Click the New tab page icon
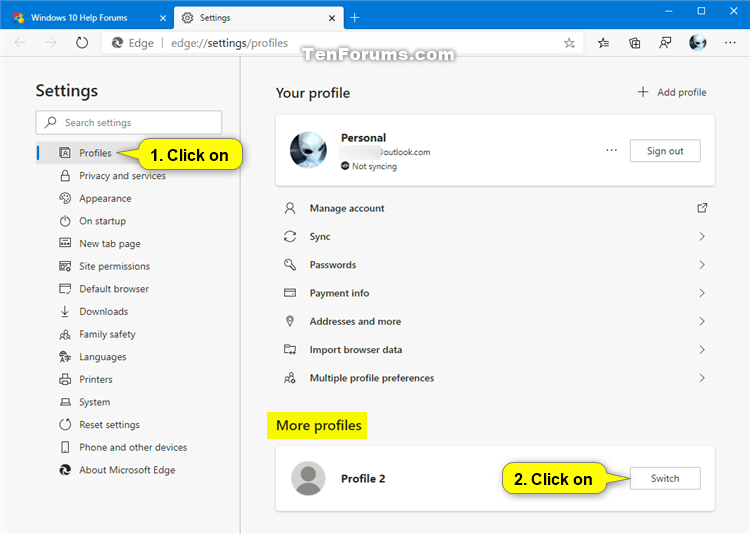This screenshot has width=750, height=534. pyautogui.click(x=65, y=243)
